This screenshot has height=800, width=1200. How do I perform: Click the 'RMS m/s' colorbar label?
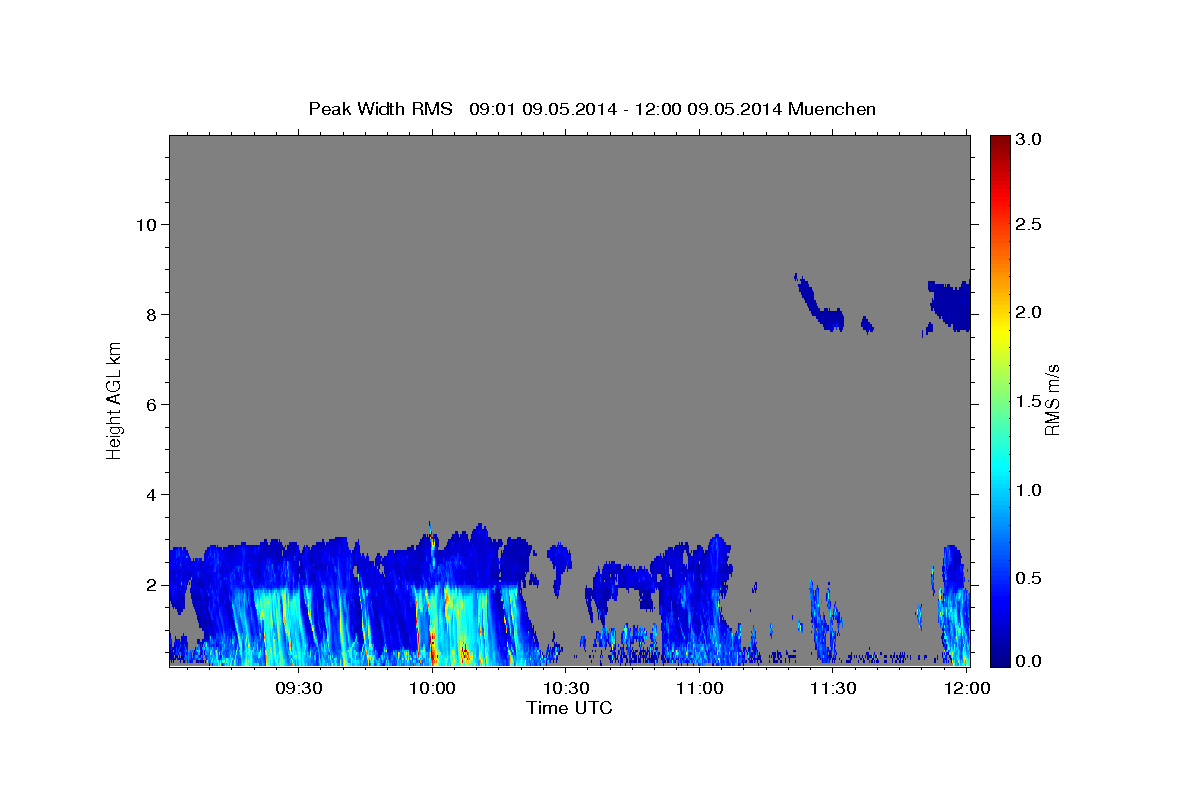click(1052, 400)
